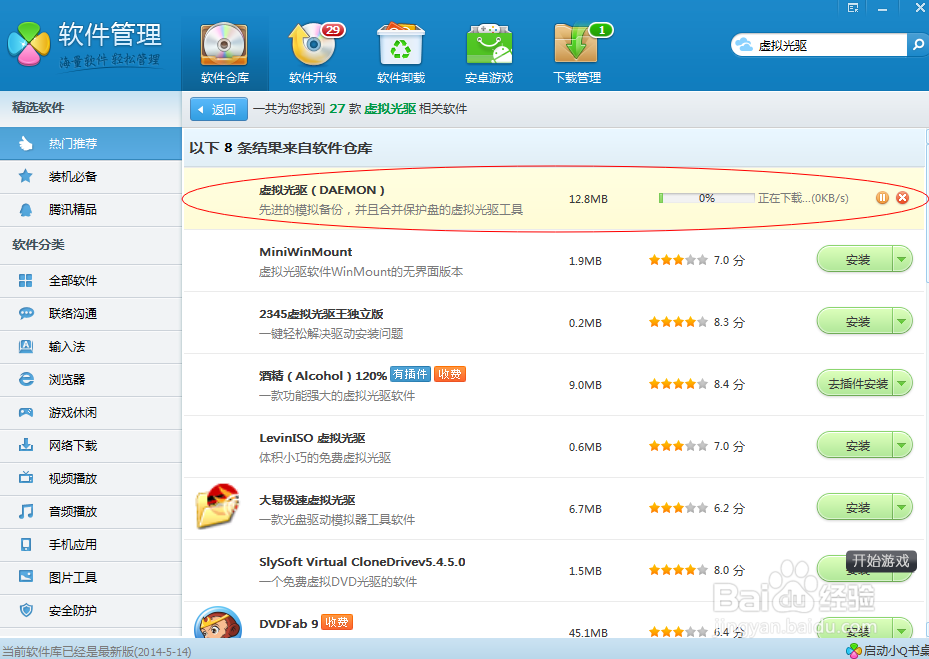Open the 视频播放 category
Viewport: 929px width, 659px height.
click(x=91, y=479)
